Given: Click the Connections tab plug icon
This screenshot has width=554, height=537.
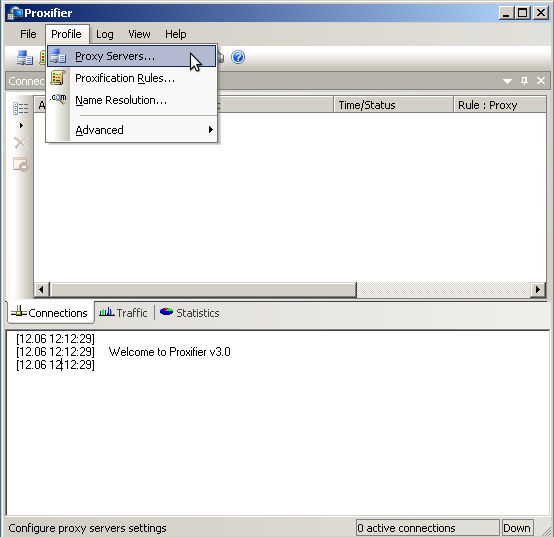Looking at the screenshot, I should coord(19,312).
